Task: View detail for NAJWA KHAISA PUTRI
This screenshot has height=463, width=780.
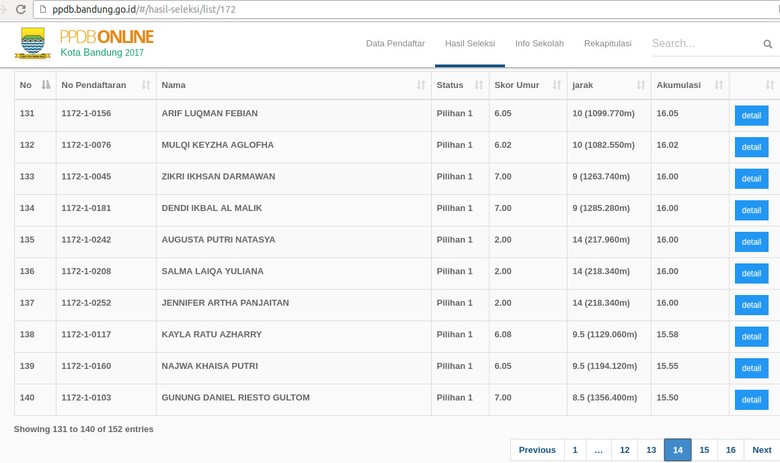Action: pos(751,368)
